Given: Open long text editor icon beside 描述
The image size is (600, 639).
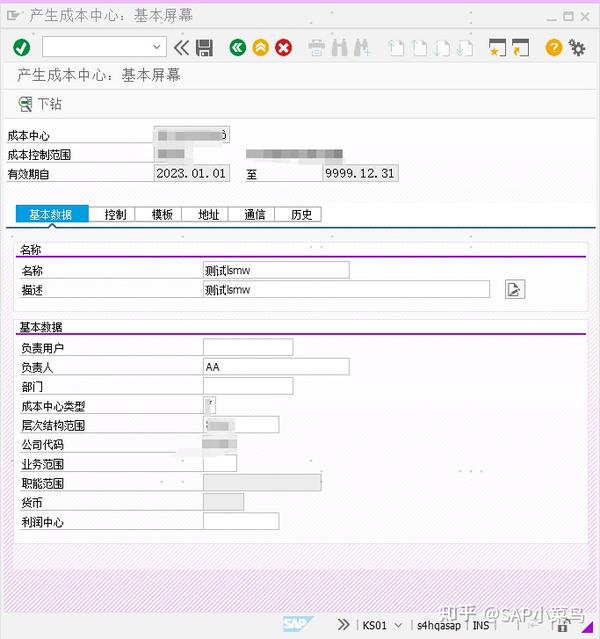Looking at the screenshot, I should [515, 289].
